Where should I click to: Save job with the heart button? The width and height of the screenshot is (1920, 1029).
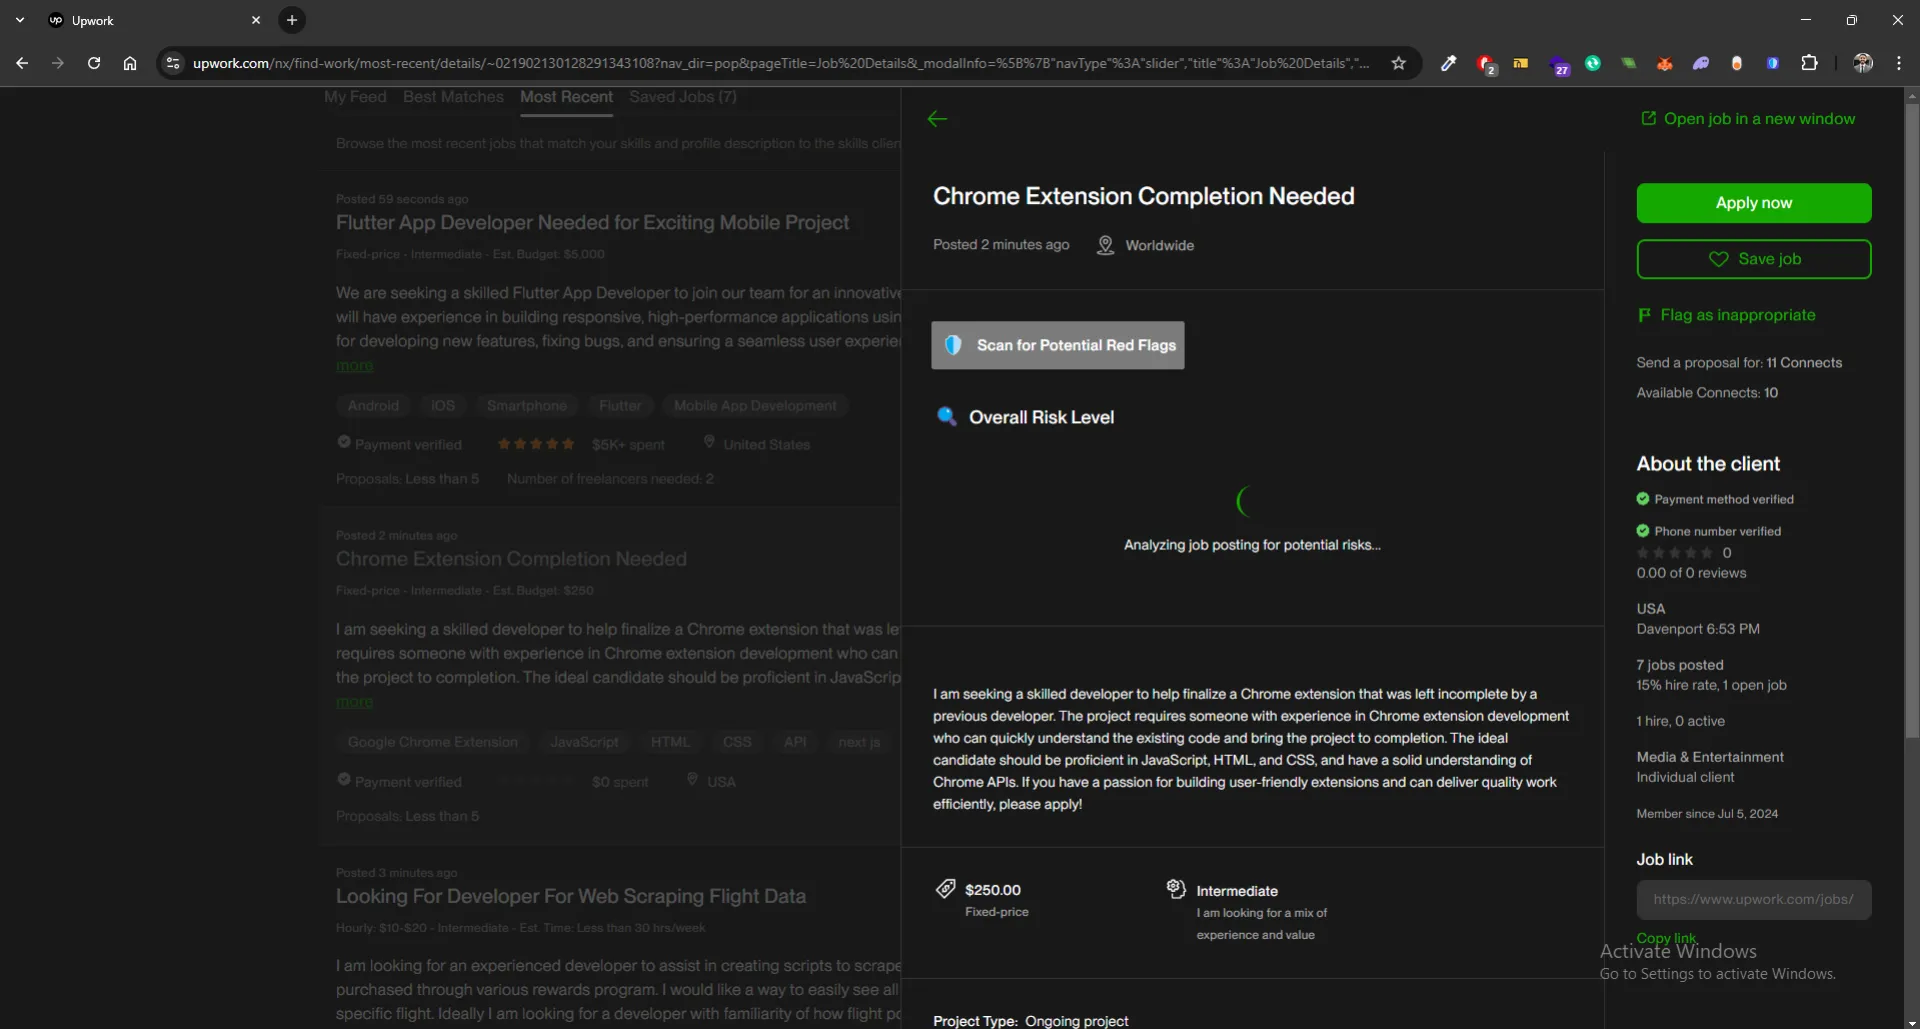[x=1753, y=259]
